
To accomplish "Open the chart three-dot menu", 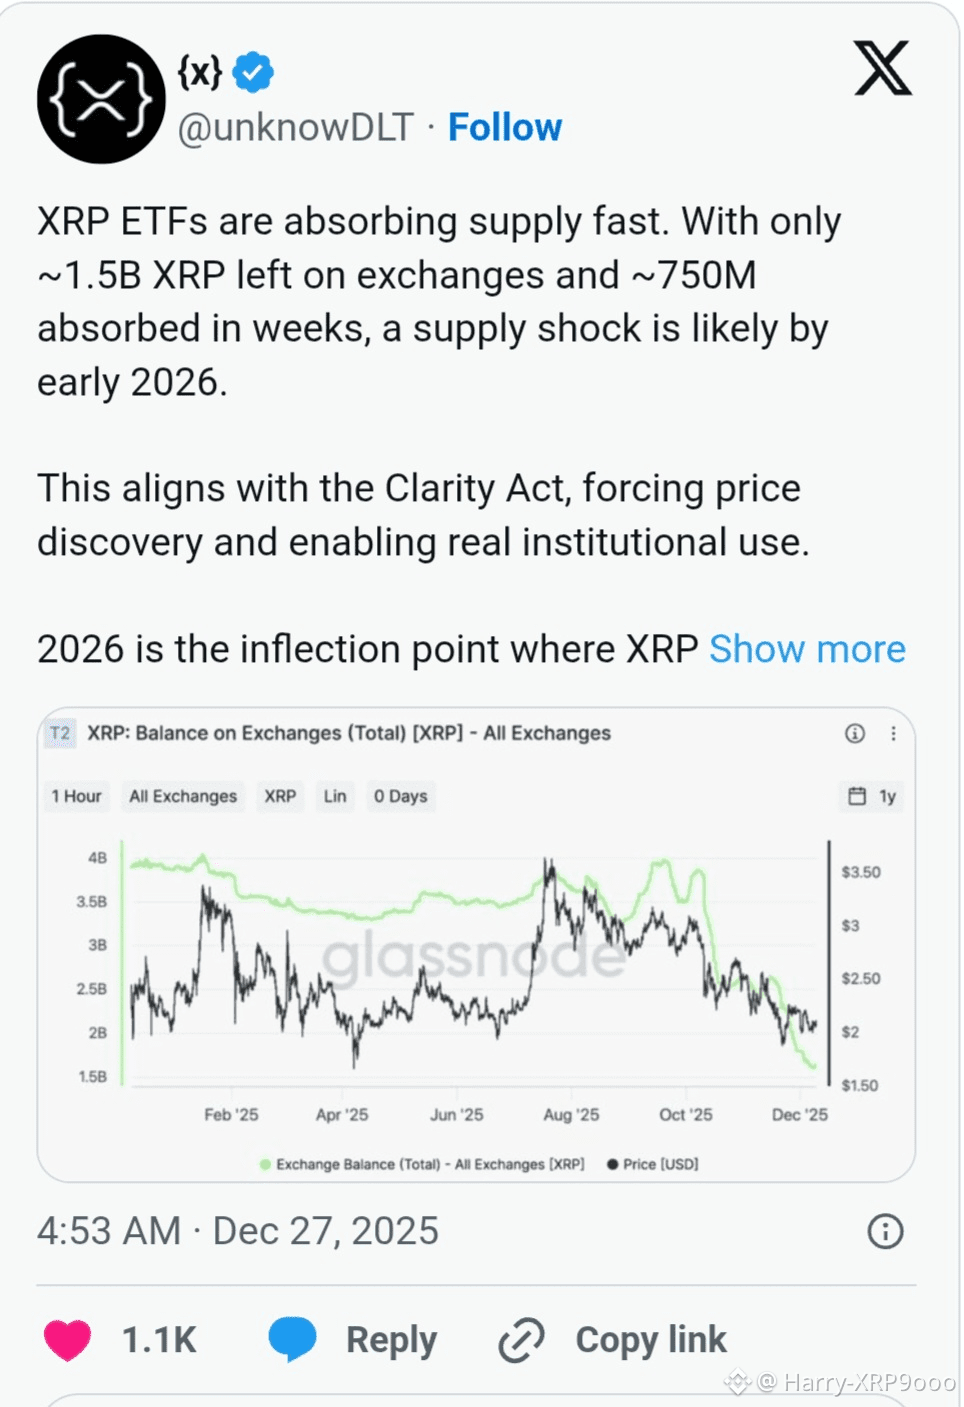I will (893, 733).
